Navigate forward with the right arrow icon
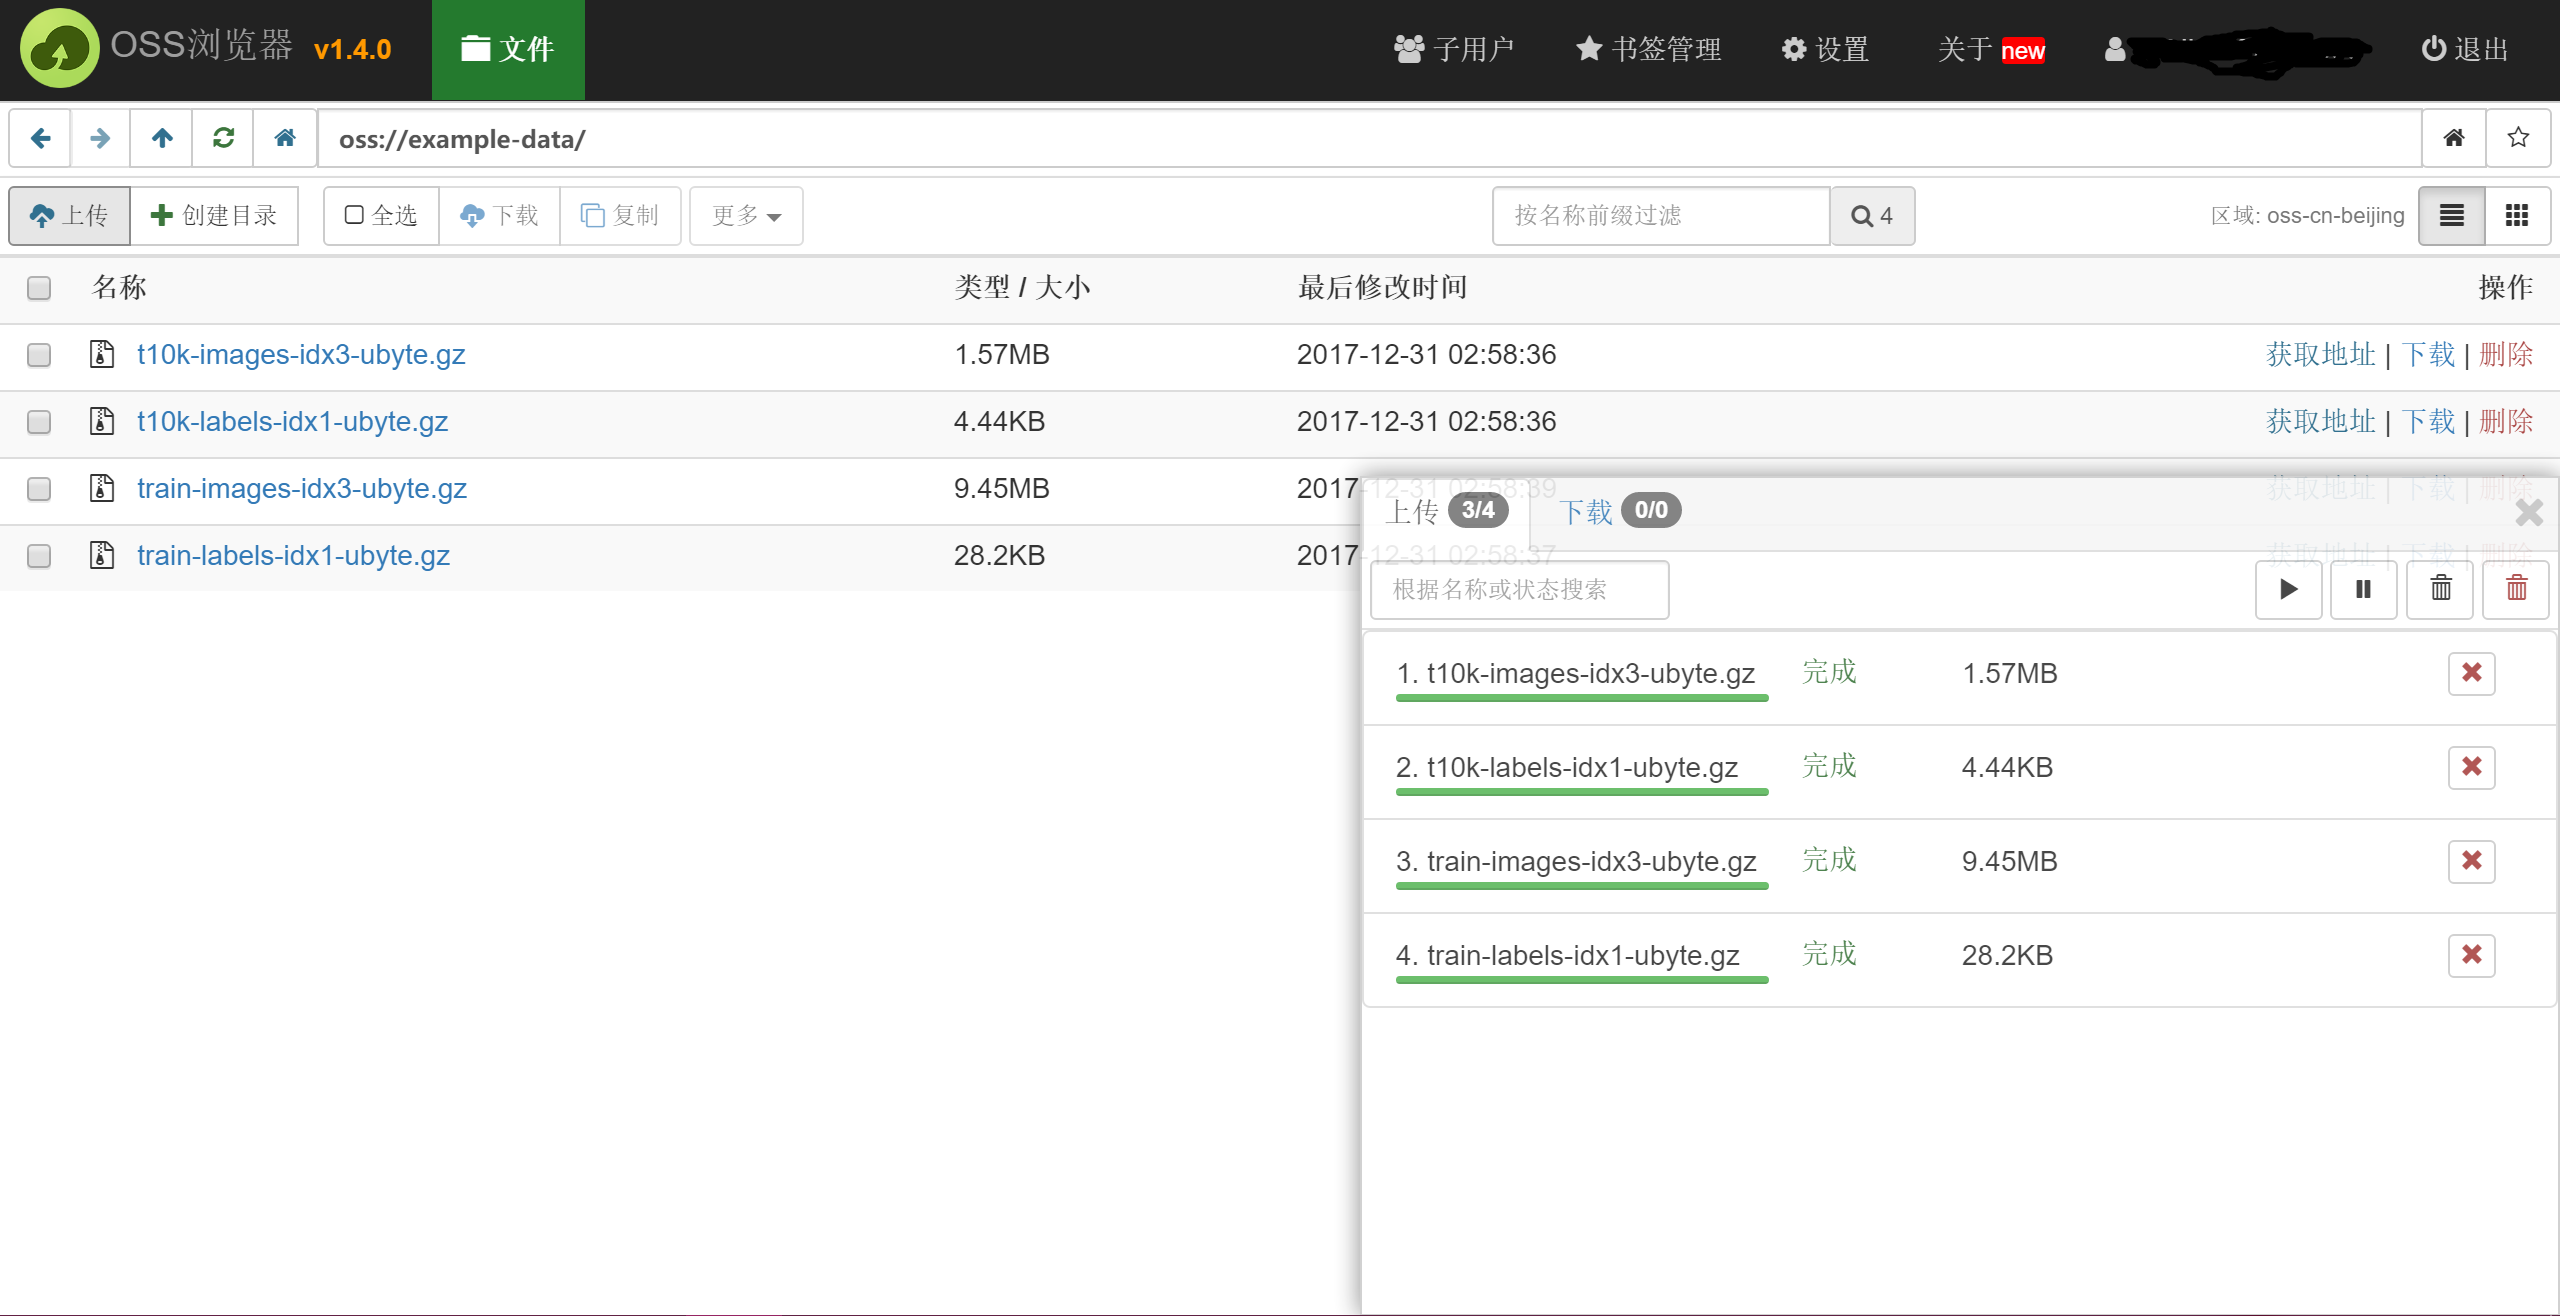Viewport: 2560px width, 1316px height. tap(100, 138)
